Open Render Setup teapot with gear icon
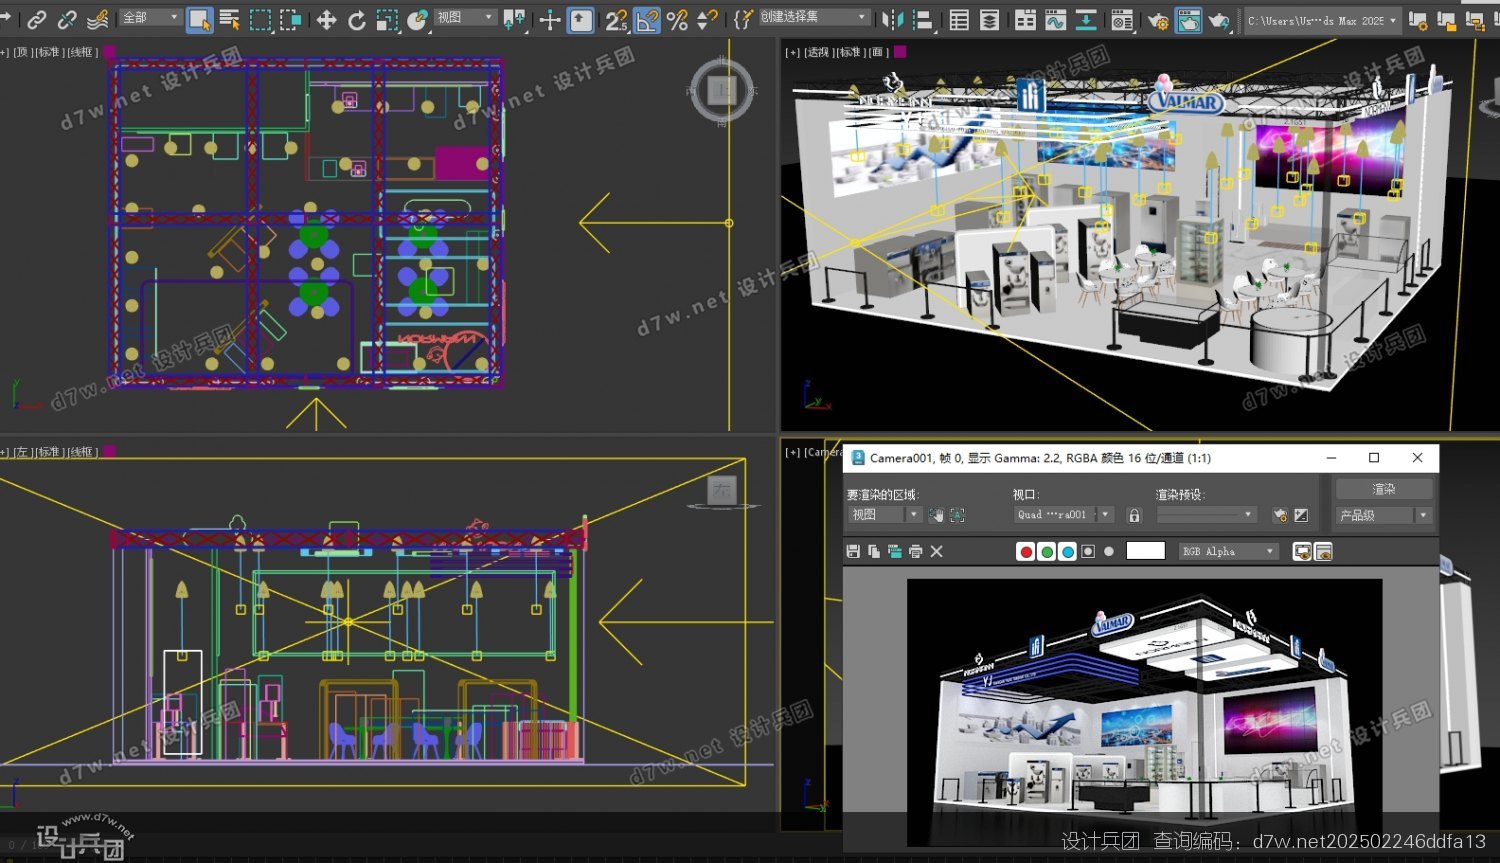1500x863 pixels. [x=1158, y=19]
